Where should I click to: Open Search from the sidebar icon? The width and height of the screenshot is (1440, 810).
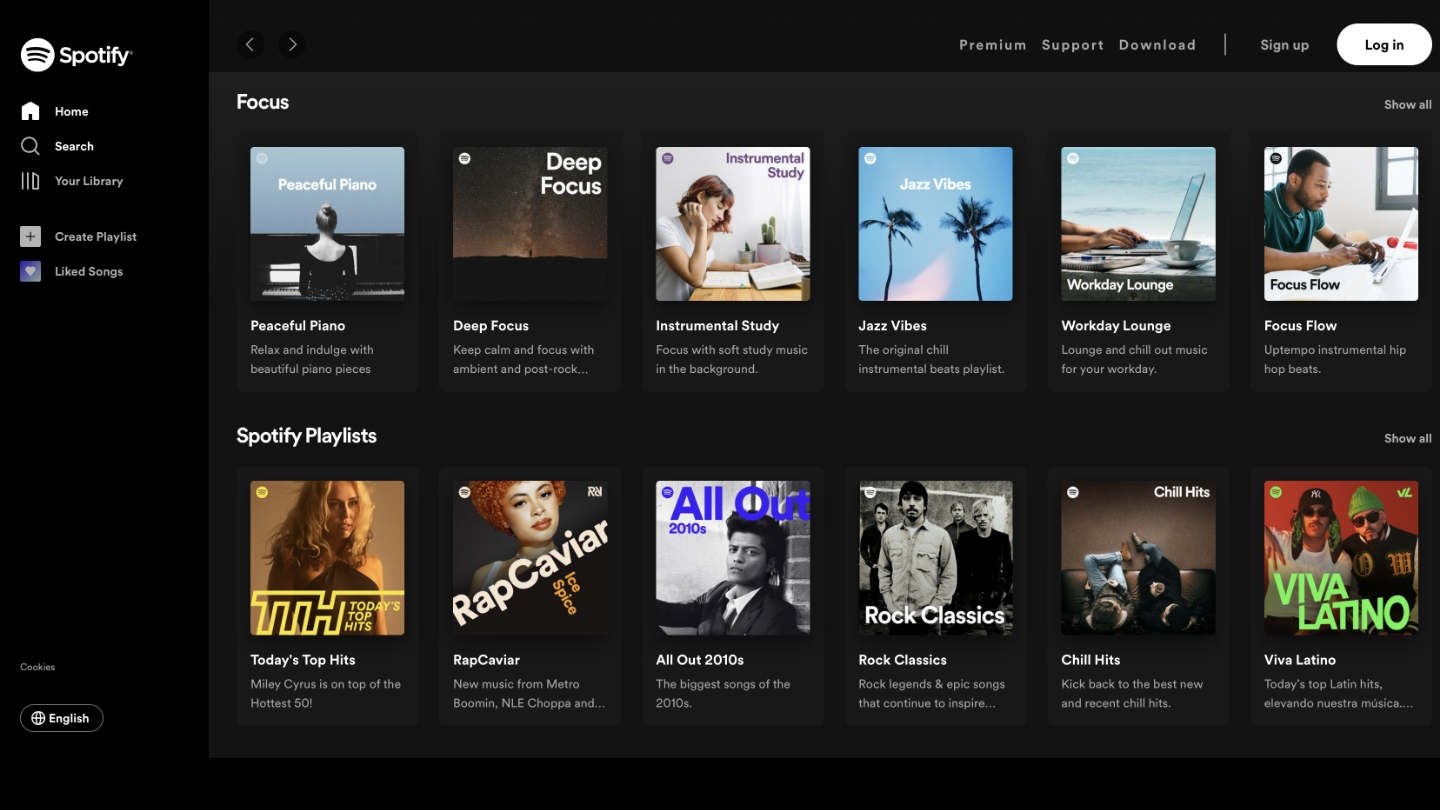pos(30,146)
